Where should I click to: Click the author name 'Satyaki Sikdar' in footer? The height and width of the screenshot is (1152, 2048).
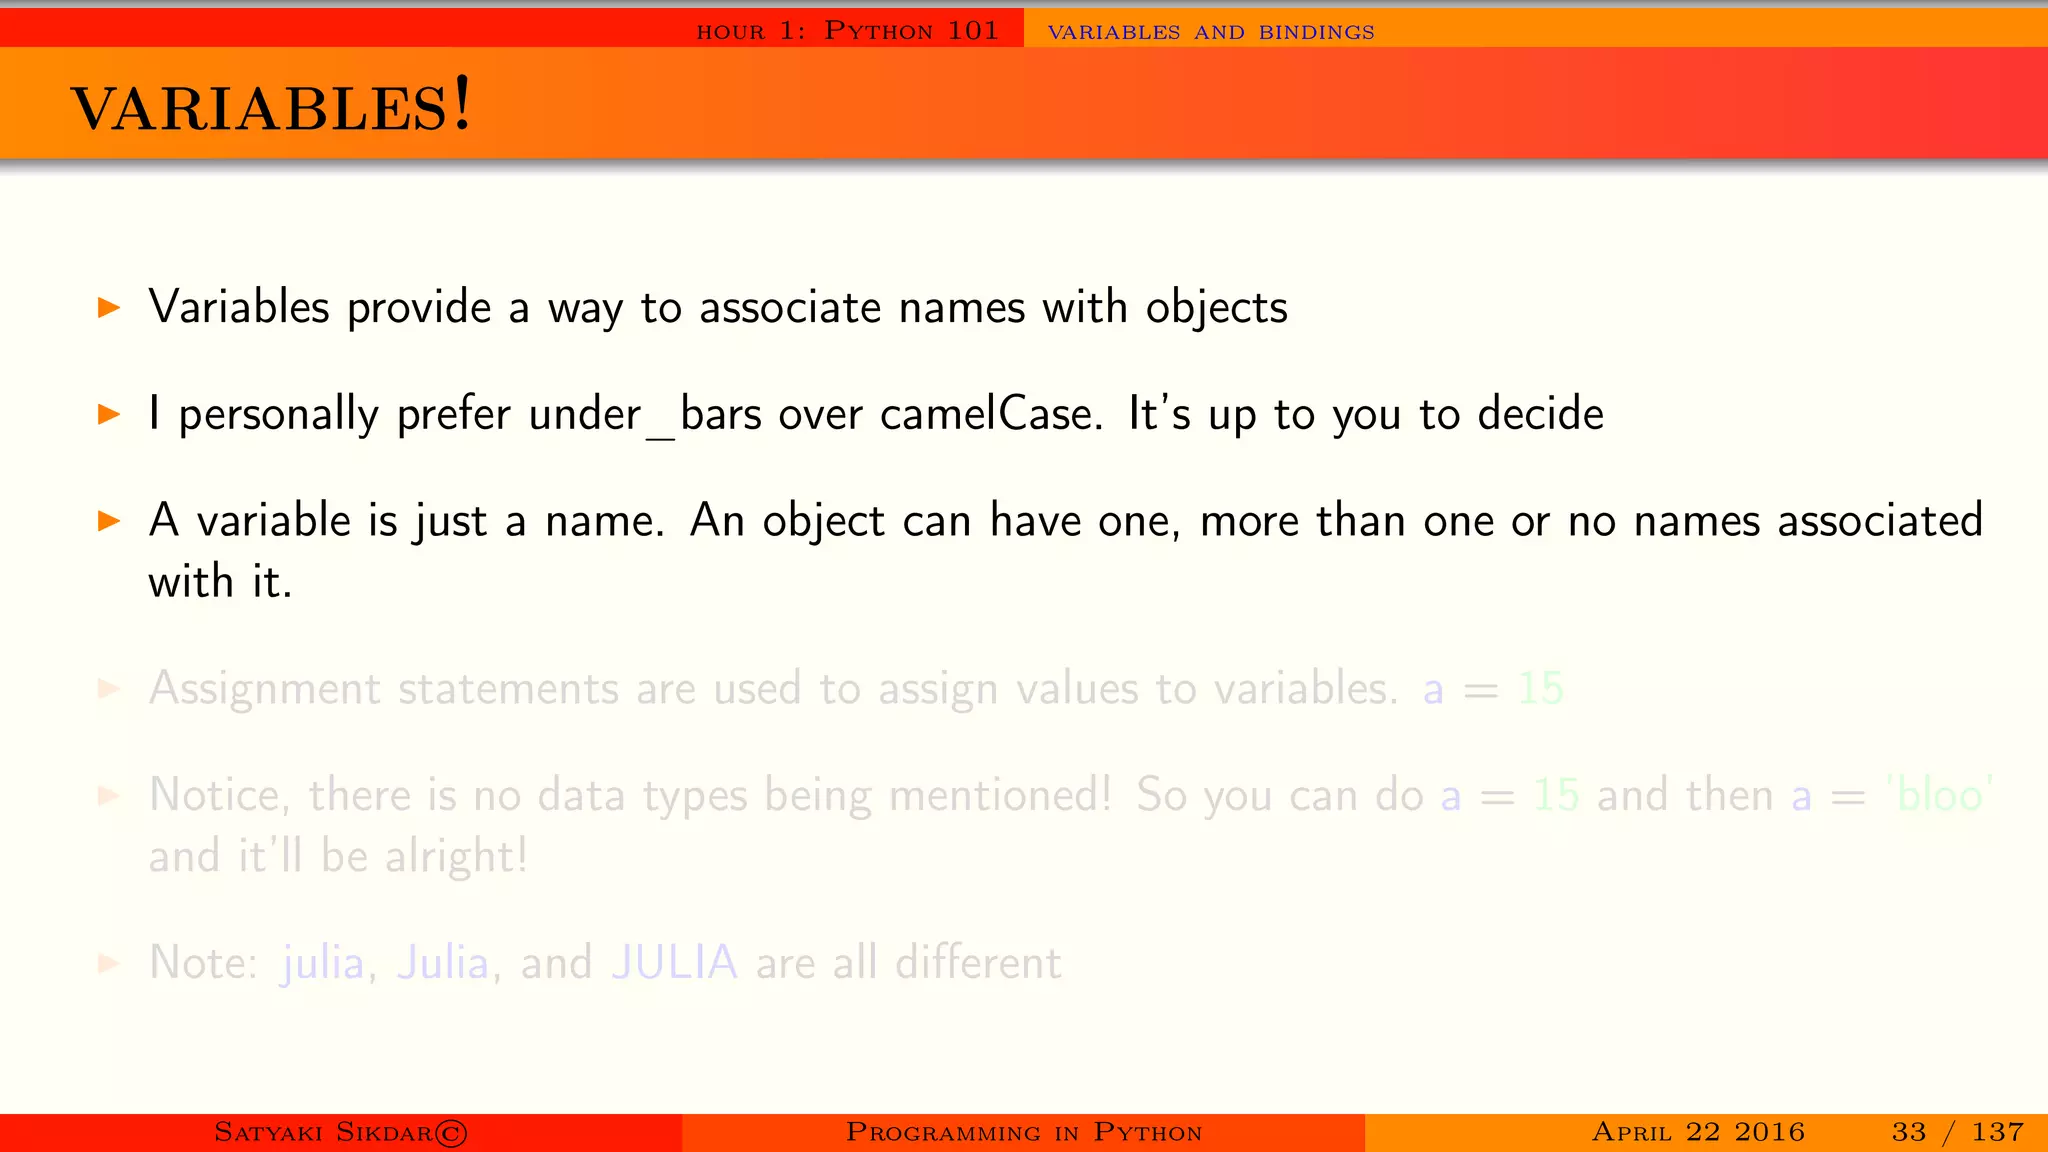coord(341,1132)
